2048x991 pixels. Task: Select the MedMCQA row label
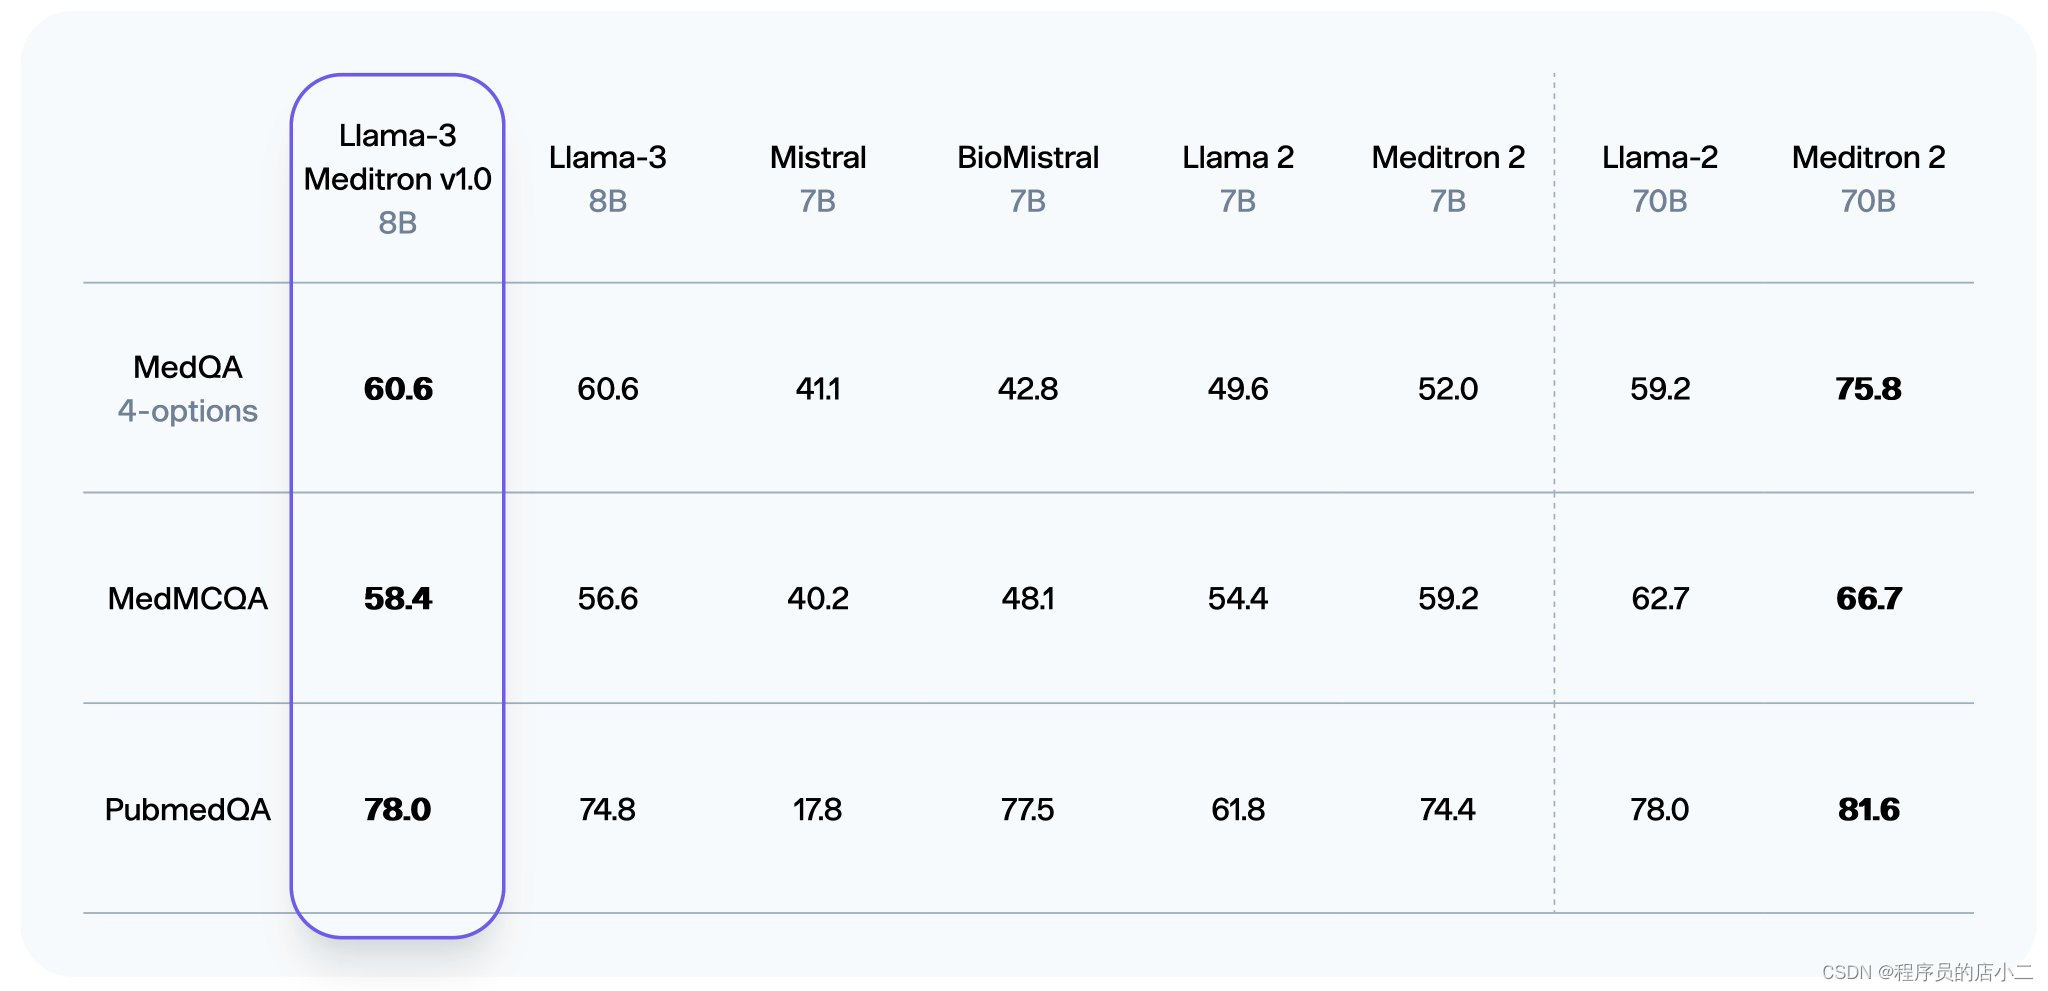188,598
